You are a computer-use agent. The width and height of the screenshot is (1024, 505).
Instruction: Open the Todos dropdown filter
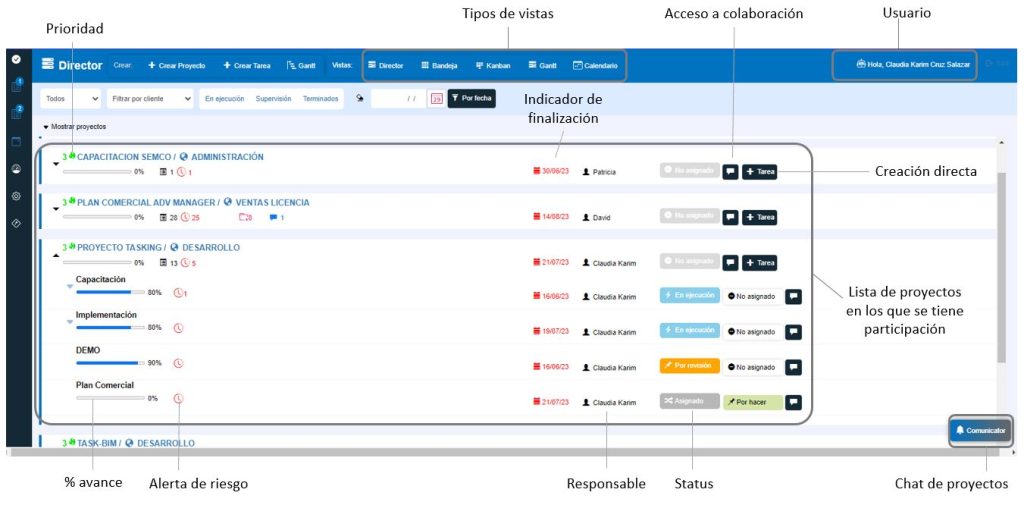[71, 99]
